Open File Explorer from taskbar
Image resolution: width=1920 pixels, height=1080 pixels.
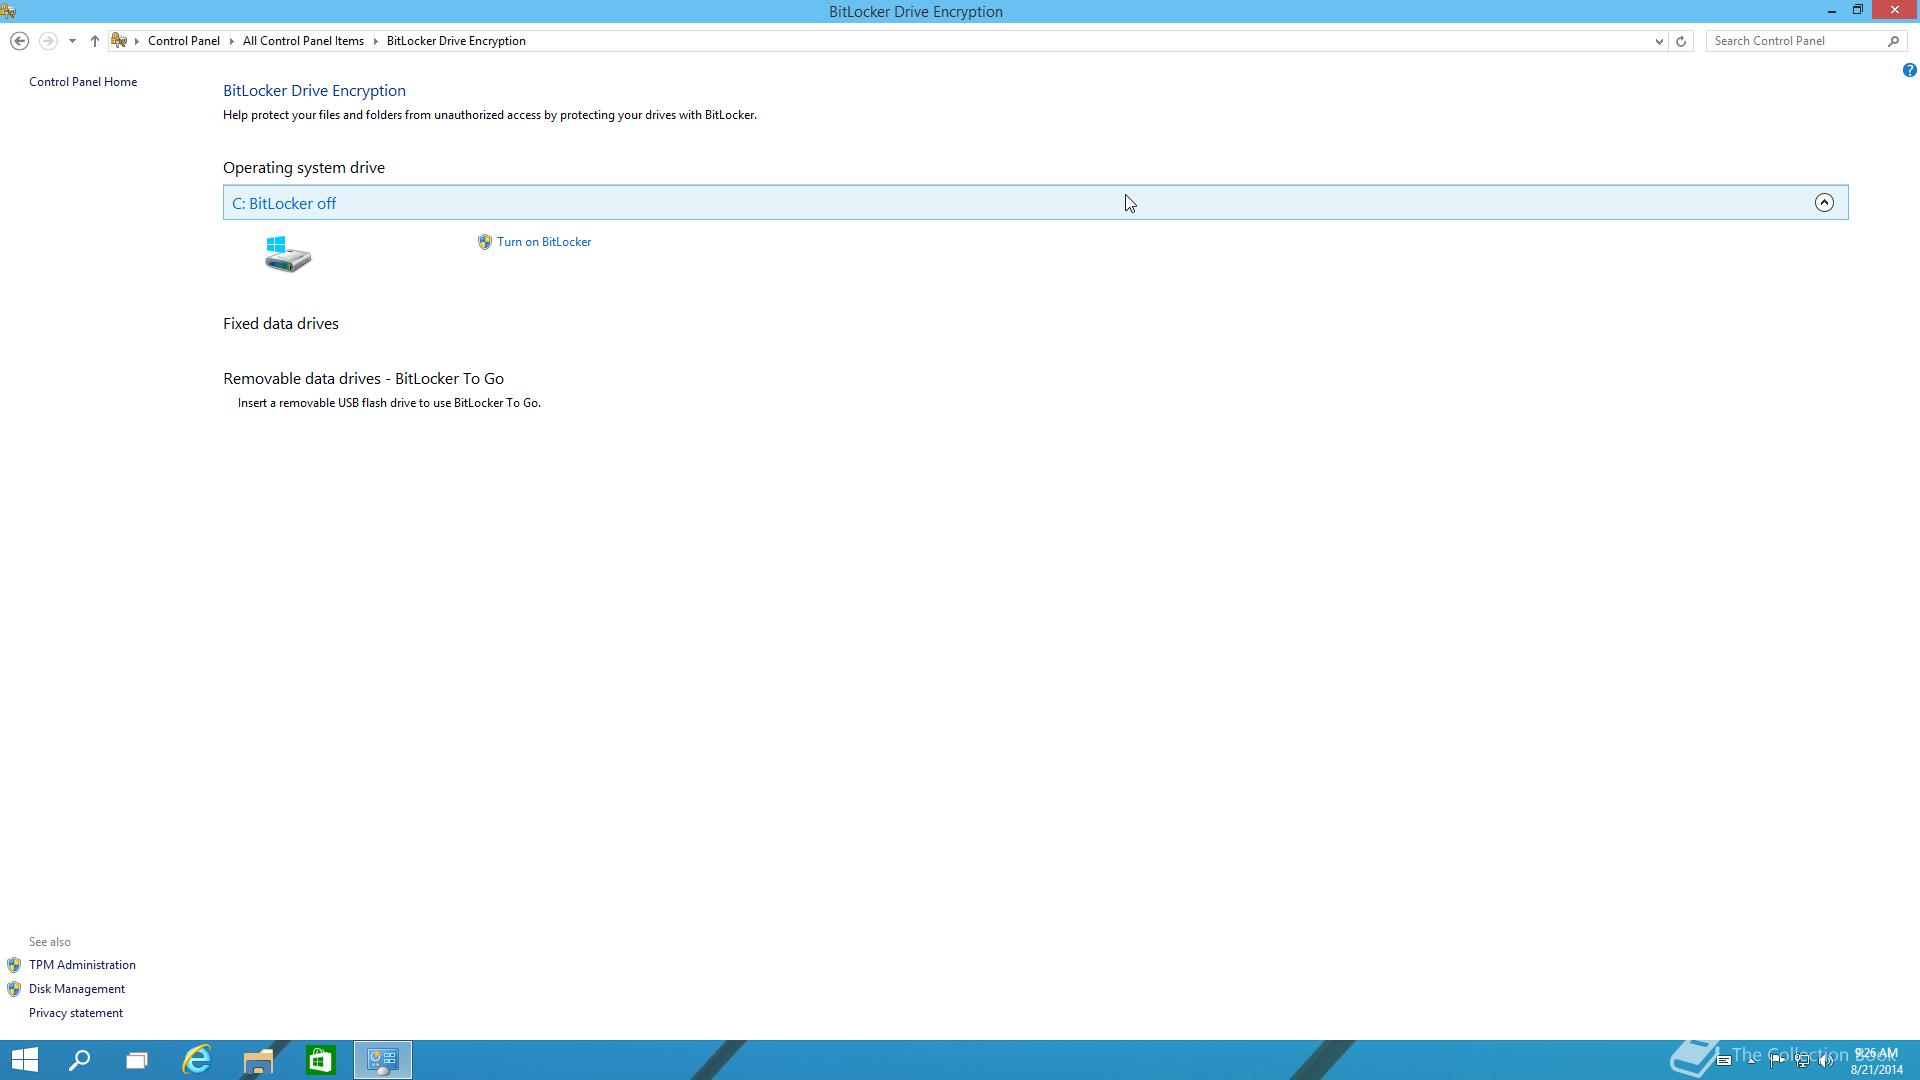(x=258, y=1060)
